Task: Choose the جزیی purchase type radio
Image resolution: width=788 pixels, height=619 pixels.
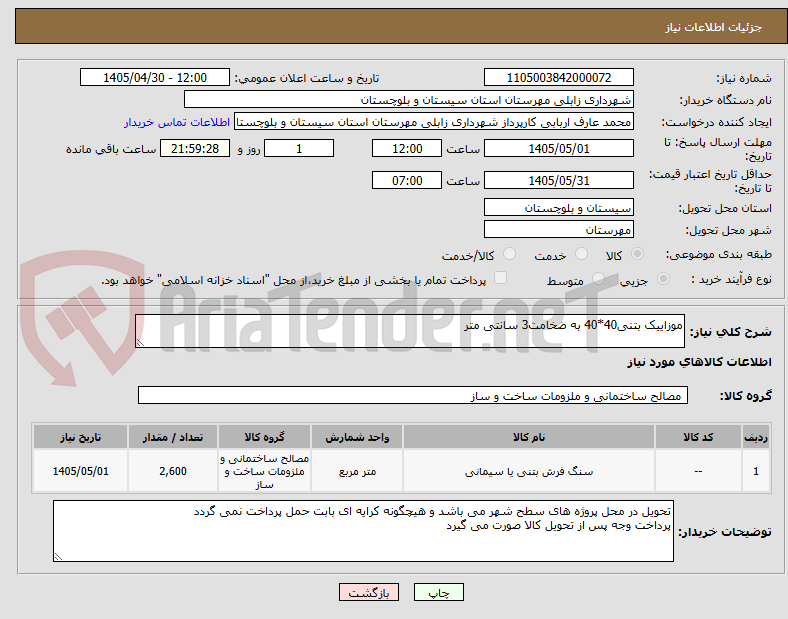Action: tap(663, 278)
